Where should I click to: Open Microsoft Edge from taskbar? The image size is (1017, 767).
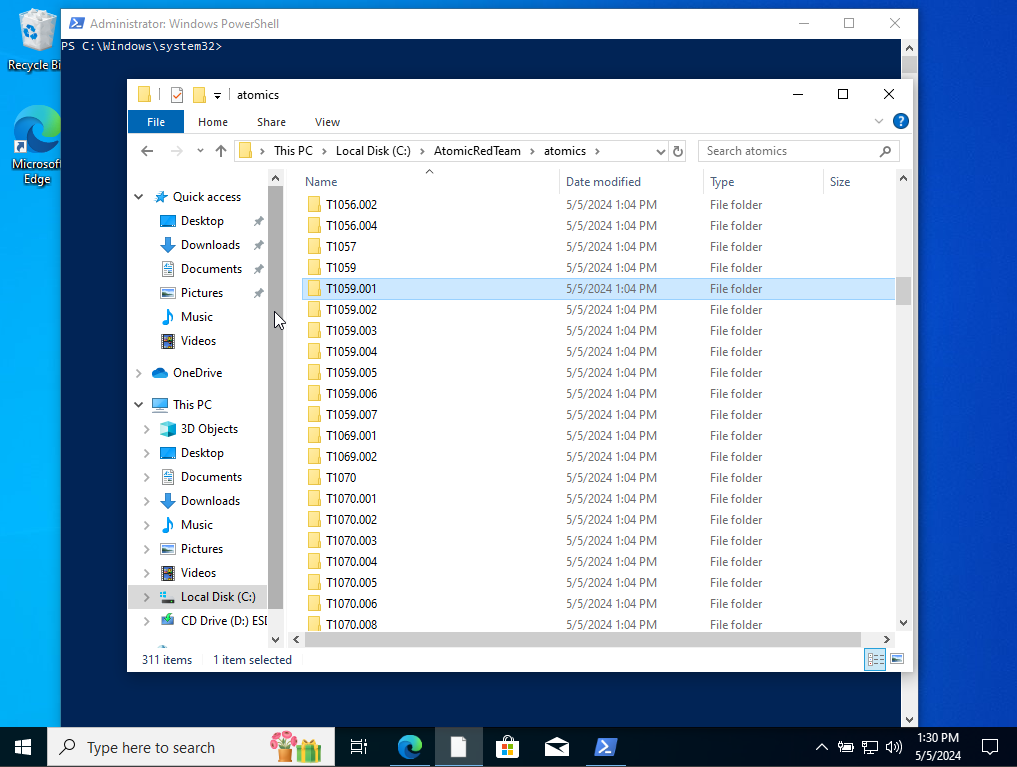click(x=410, y=747)
